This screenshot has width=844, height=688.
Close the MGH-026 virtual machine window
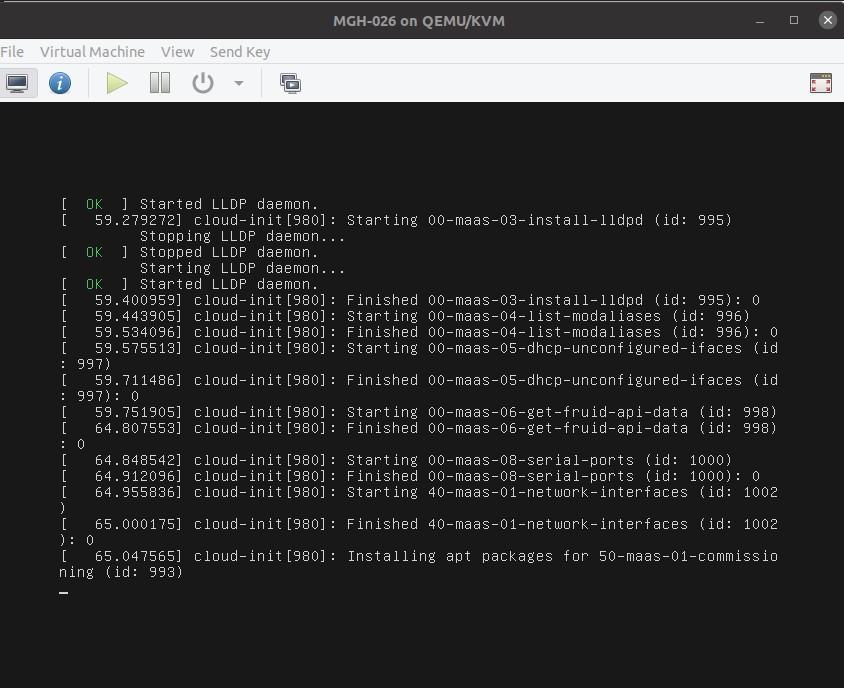pos(827,20)
